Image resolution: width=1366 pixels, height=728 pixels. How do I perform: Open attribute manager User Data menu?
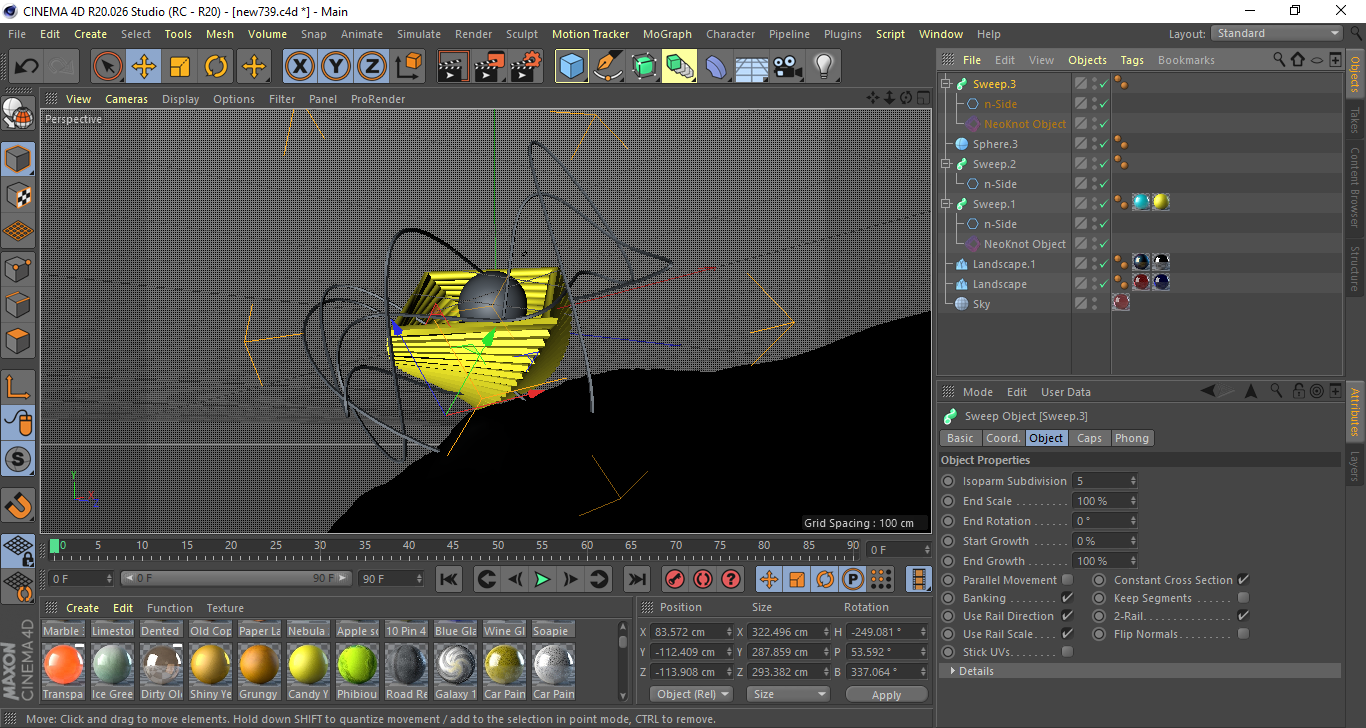(1066, 392)
